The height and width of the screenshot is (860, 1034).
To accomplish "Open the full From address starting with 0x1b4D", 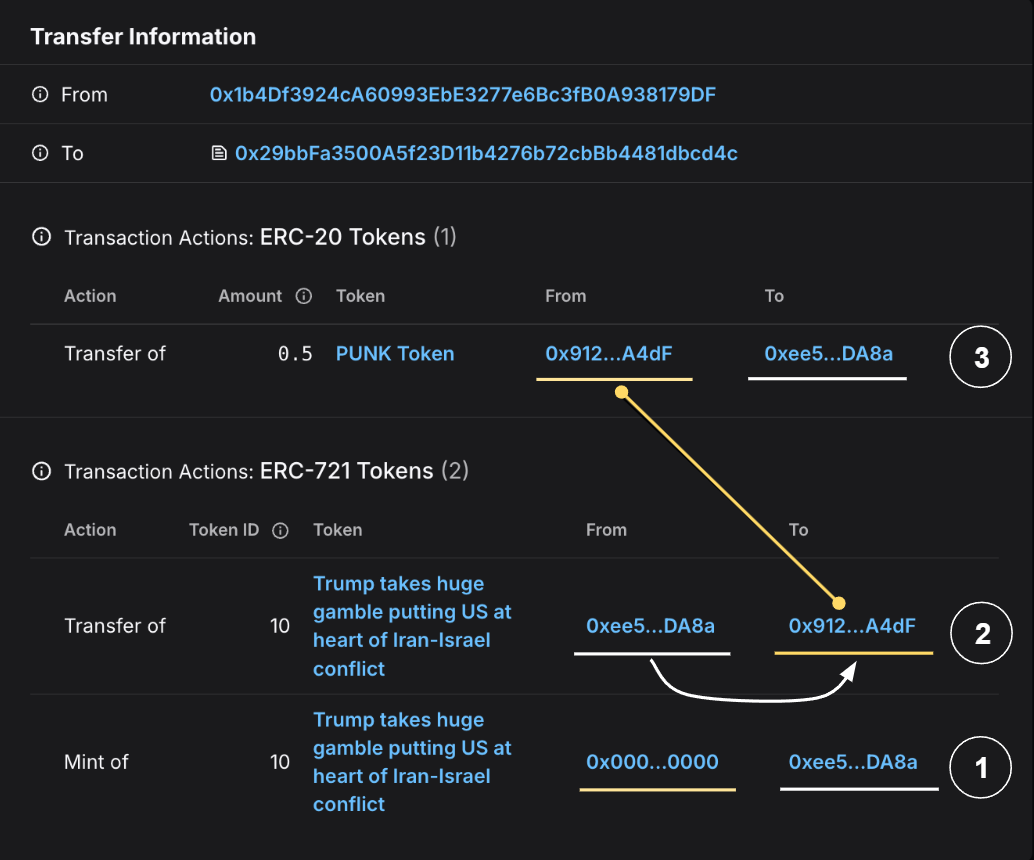I will (x=462, y=95).
